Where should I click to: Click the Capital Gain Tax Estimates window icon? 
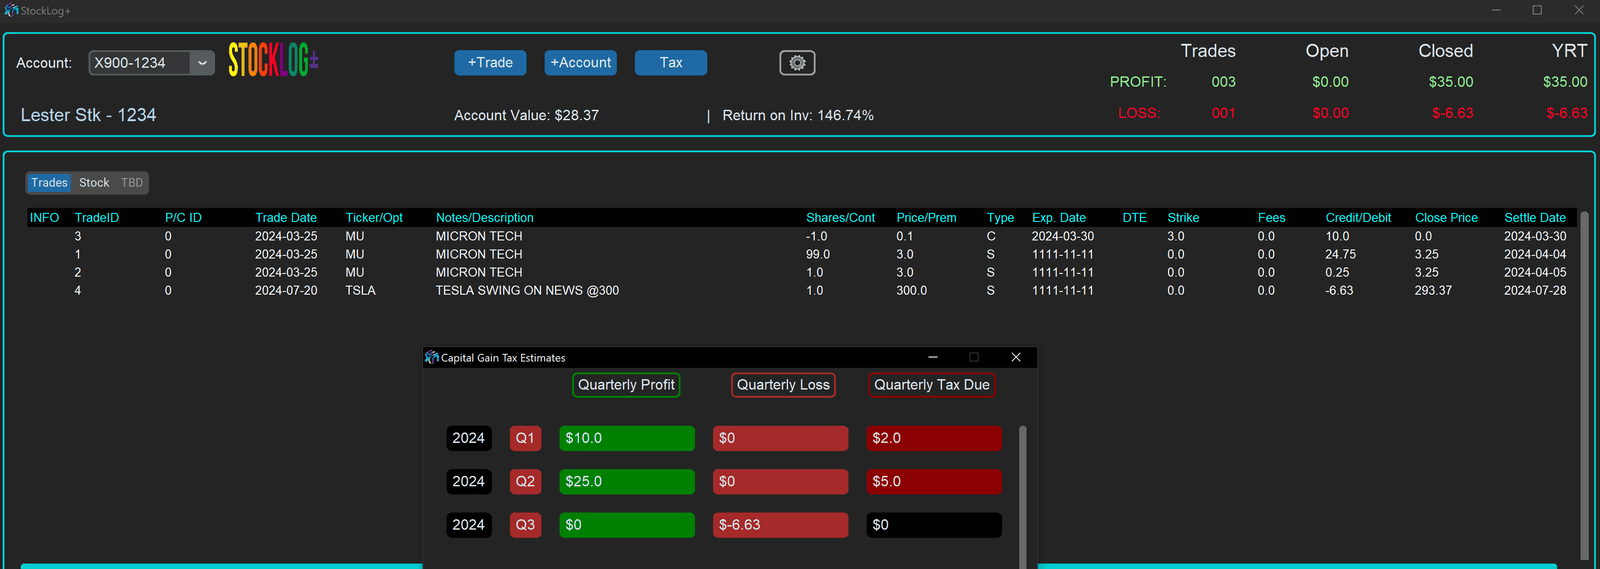[x=432, y=357]
